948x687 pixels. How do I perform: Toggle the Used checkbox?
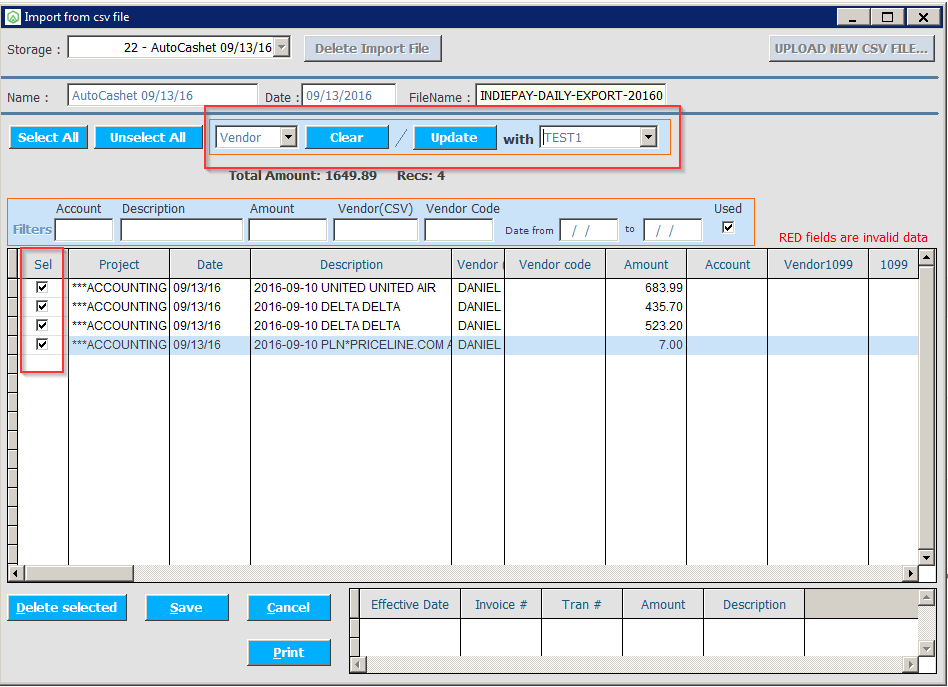[728, 227]
